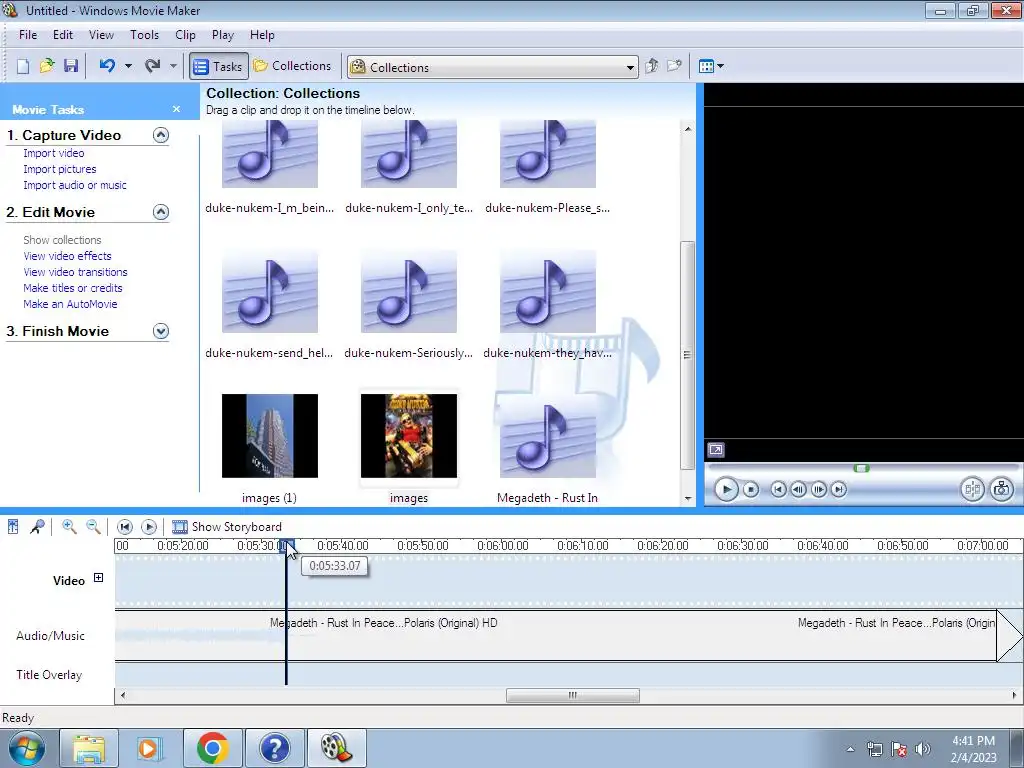Collapse the Edit Movie section

[161, 212]
